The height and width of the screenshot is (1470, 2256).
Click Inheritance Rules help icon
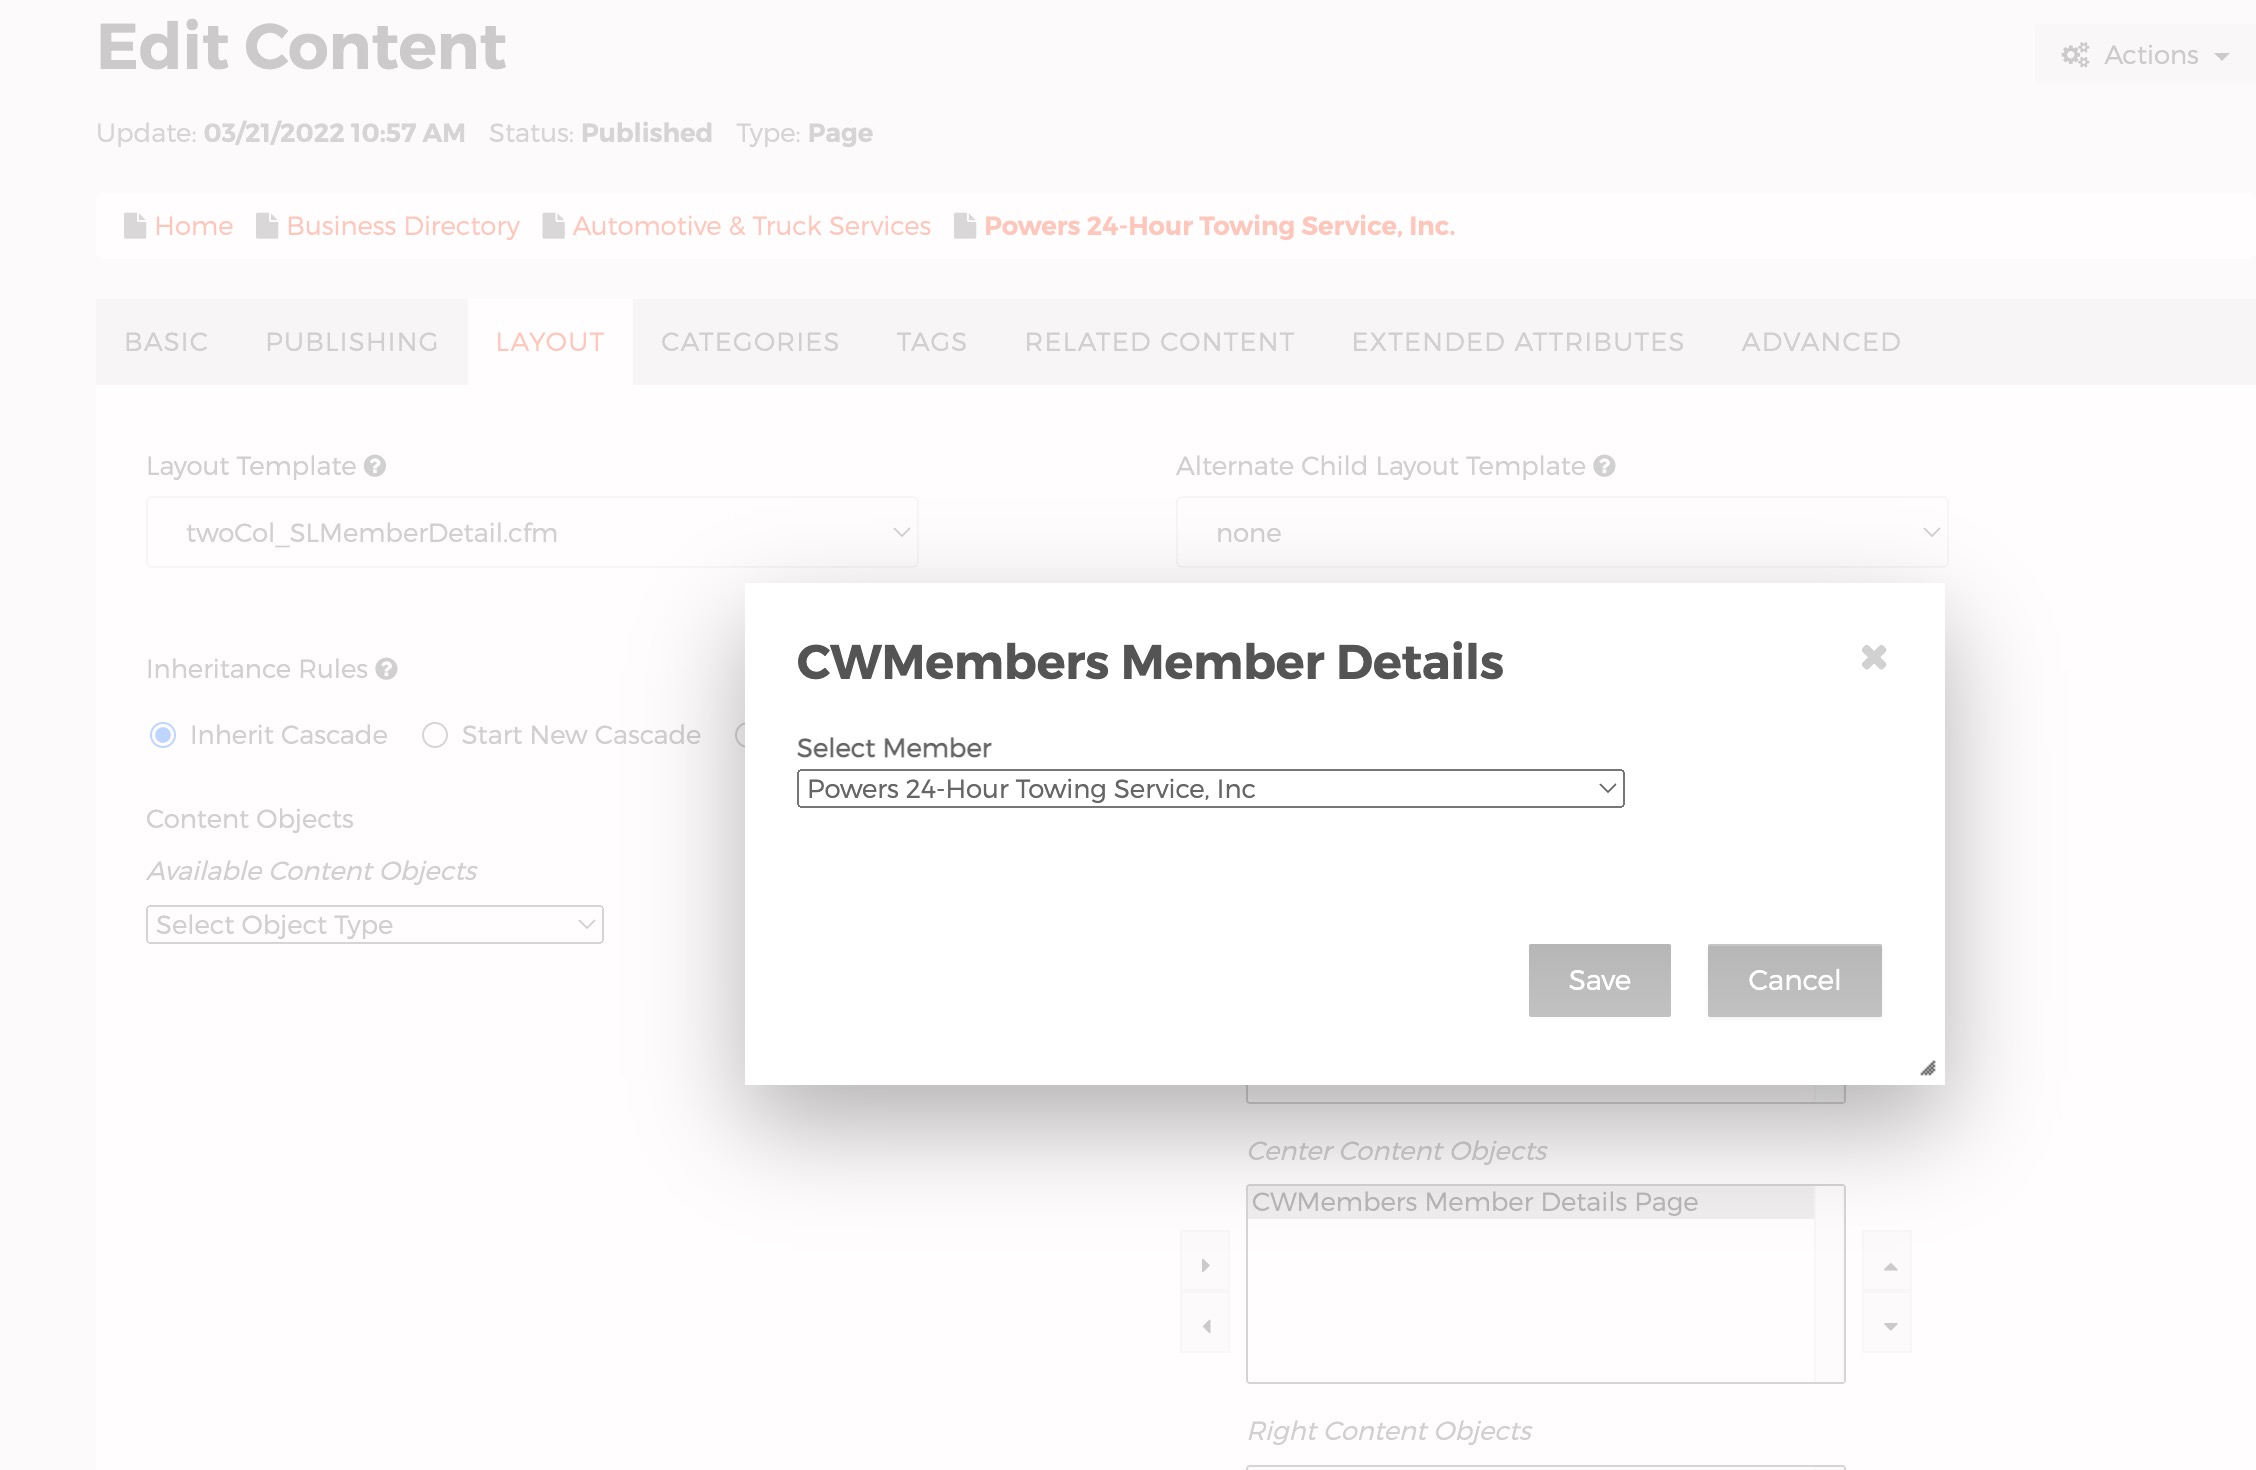386,669
